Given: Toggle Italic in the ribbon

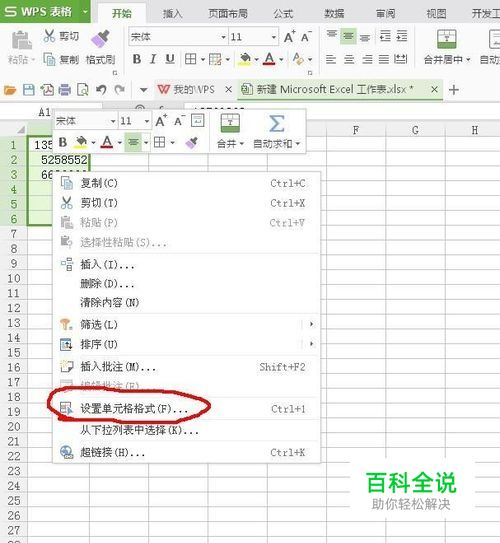Looking at the screenshot, I should click(153, 59).
